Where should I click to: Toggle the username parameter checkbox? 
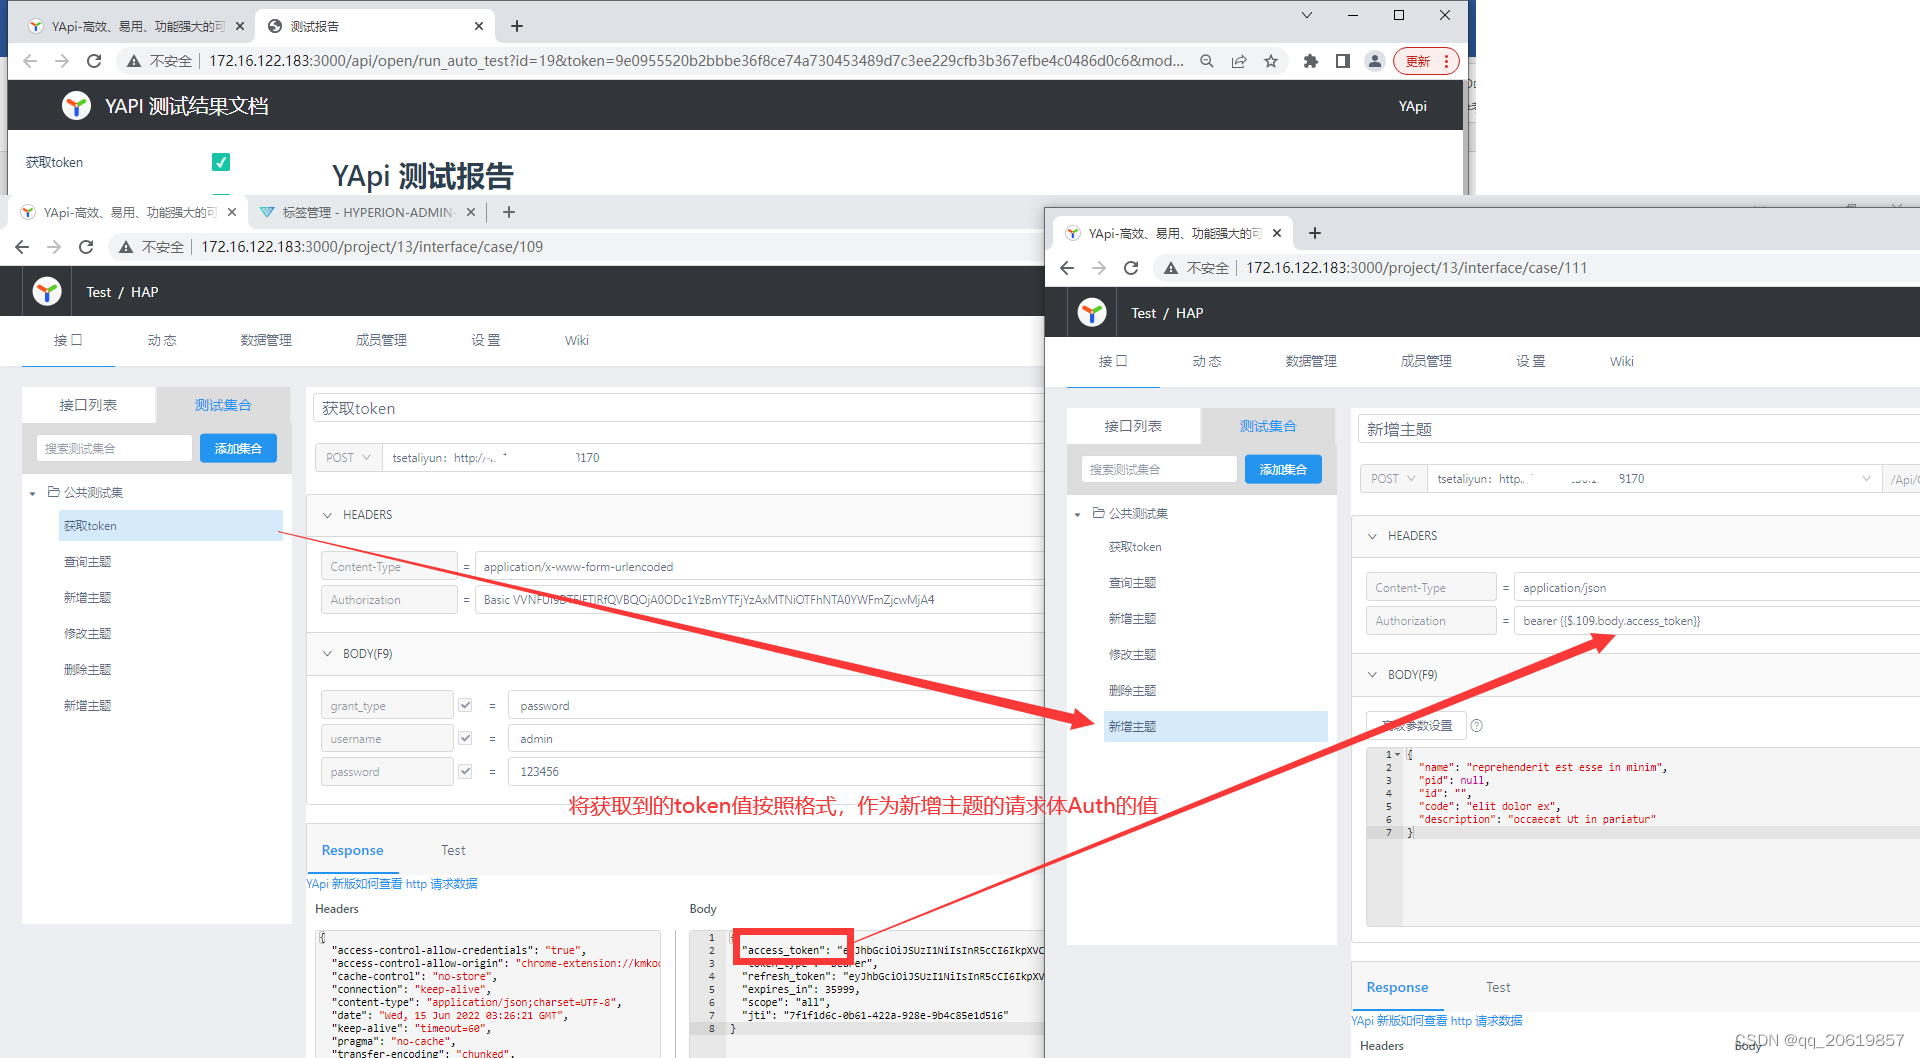click(x=465, y=738)
